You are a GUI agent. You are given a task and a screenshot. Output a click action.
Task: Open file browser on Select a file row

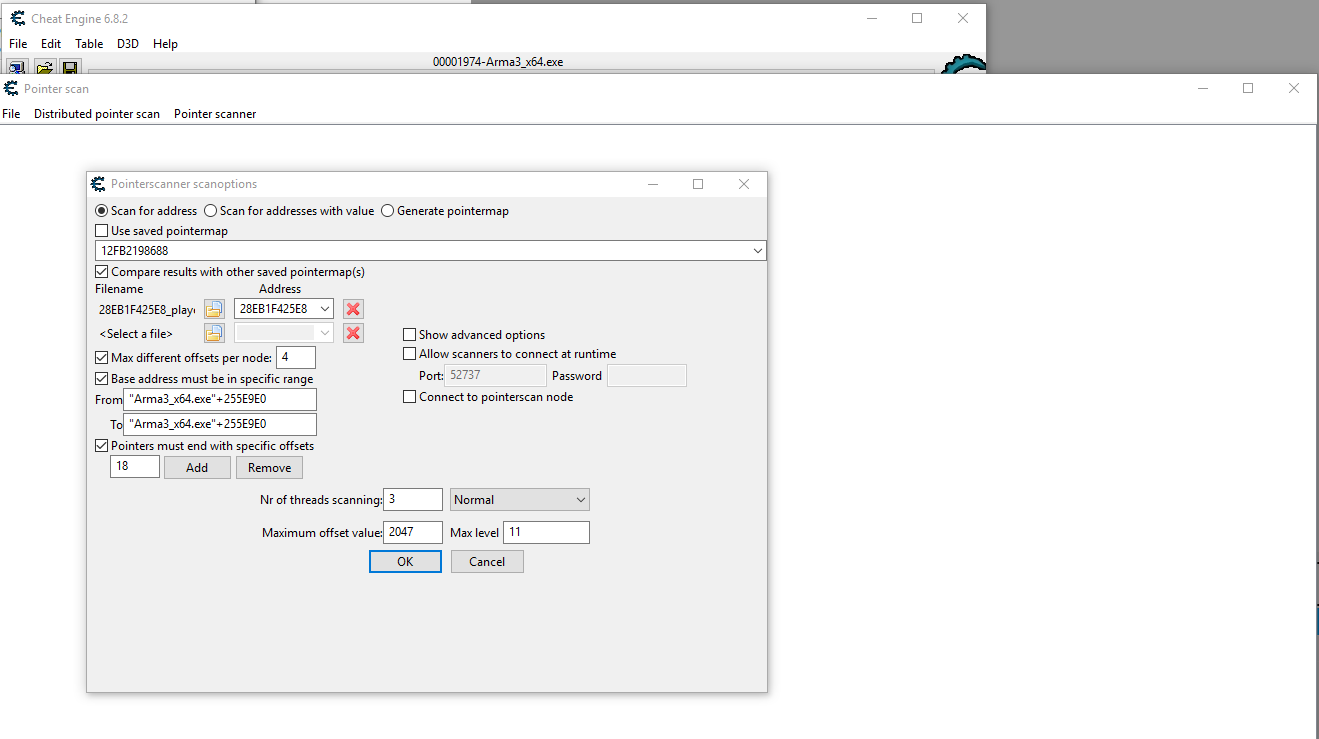[x=214, y=333]
